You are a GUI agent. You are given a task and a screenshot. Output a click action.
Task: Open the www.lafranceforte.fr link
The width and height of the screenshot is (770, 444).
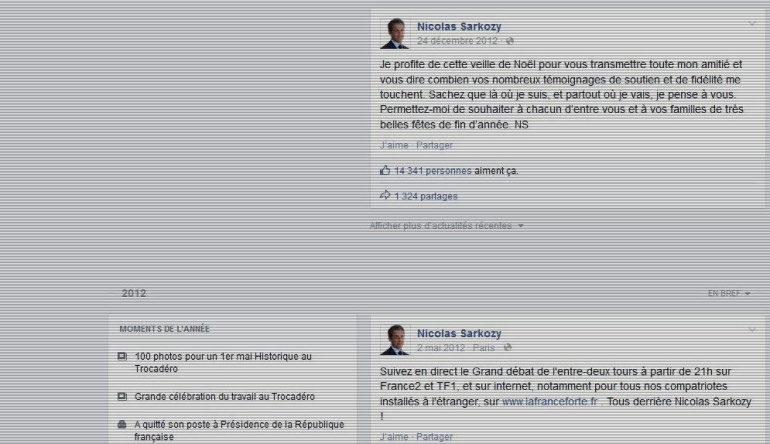tap(550, 401)
